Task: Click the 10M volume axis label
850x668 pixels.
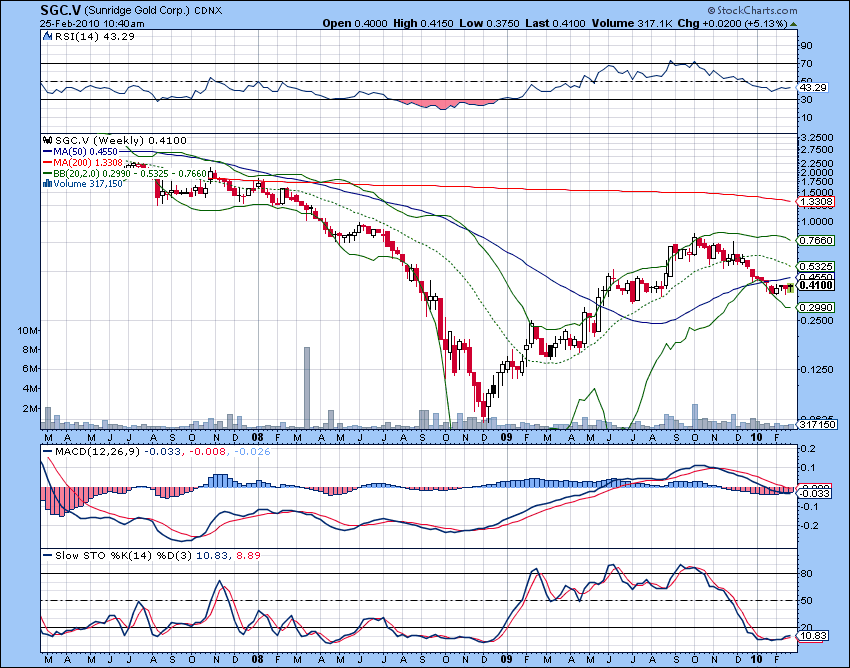Action: (28, 331)
